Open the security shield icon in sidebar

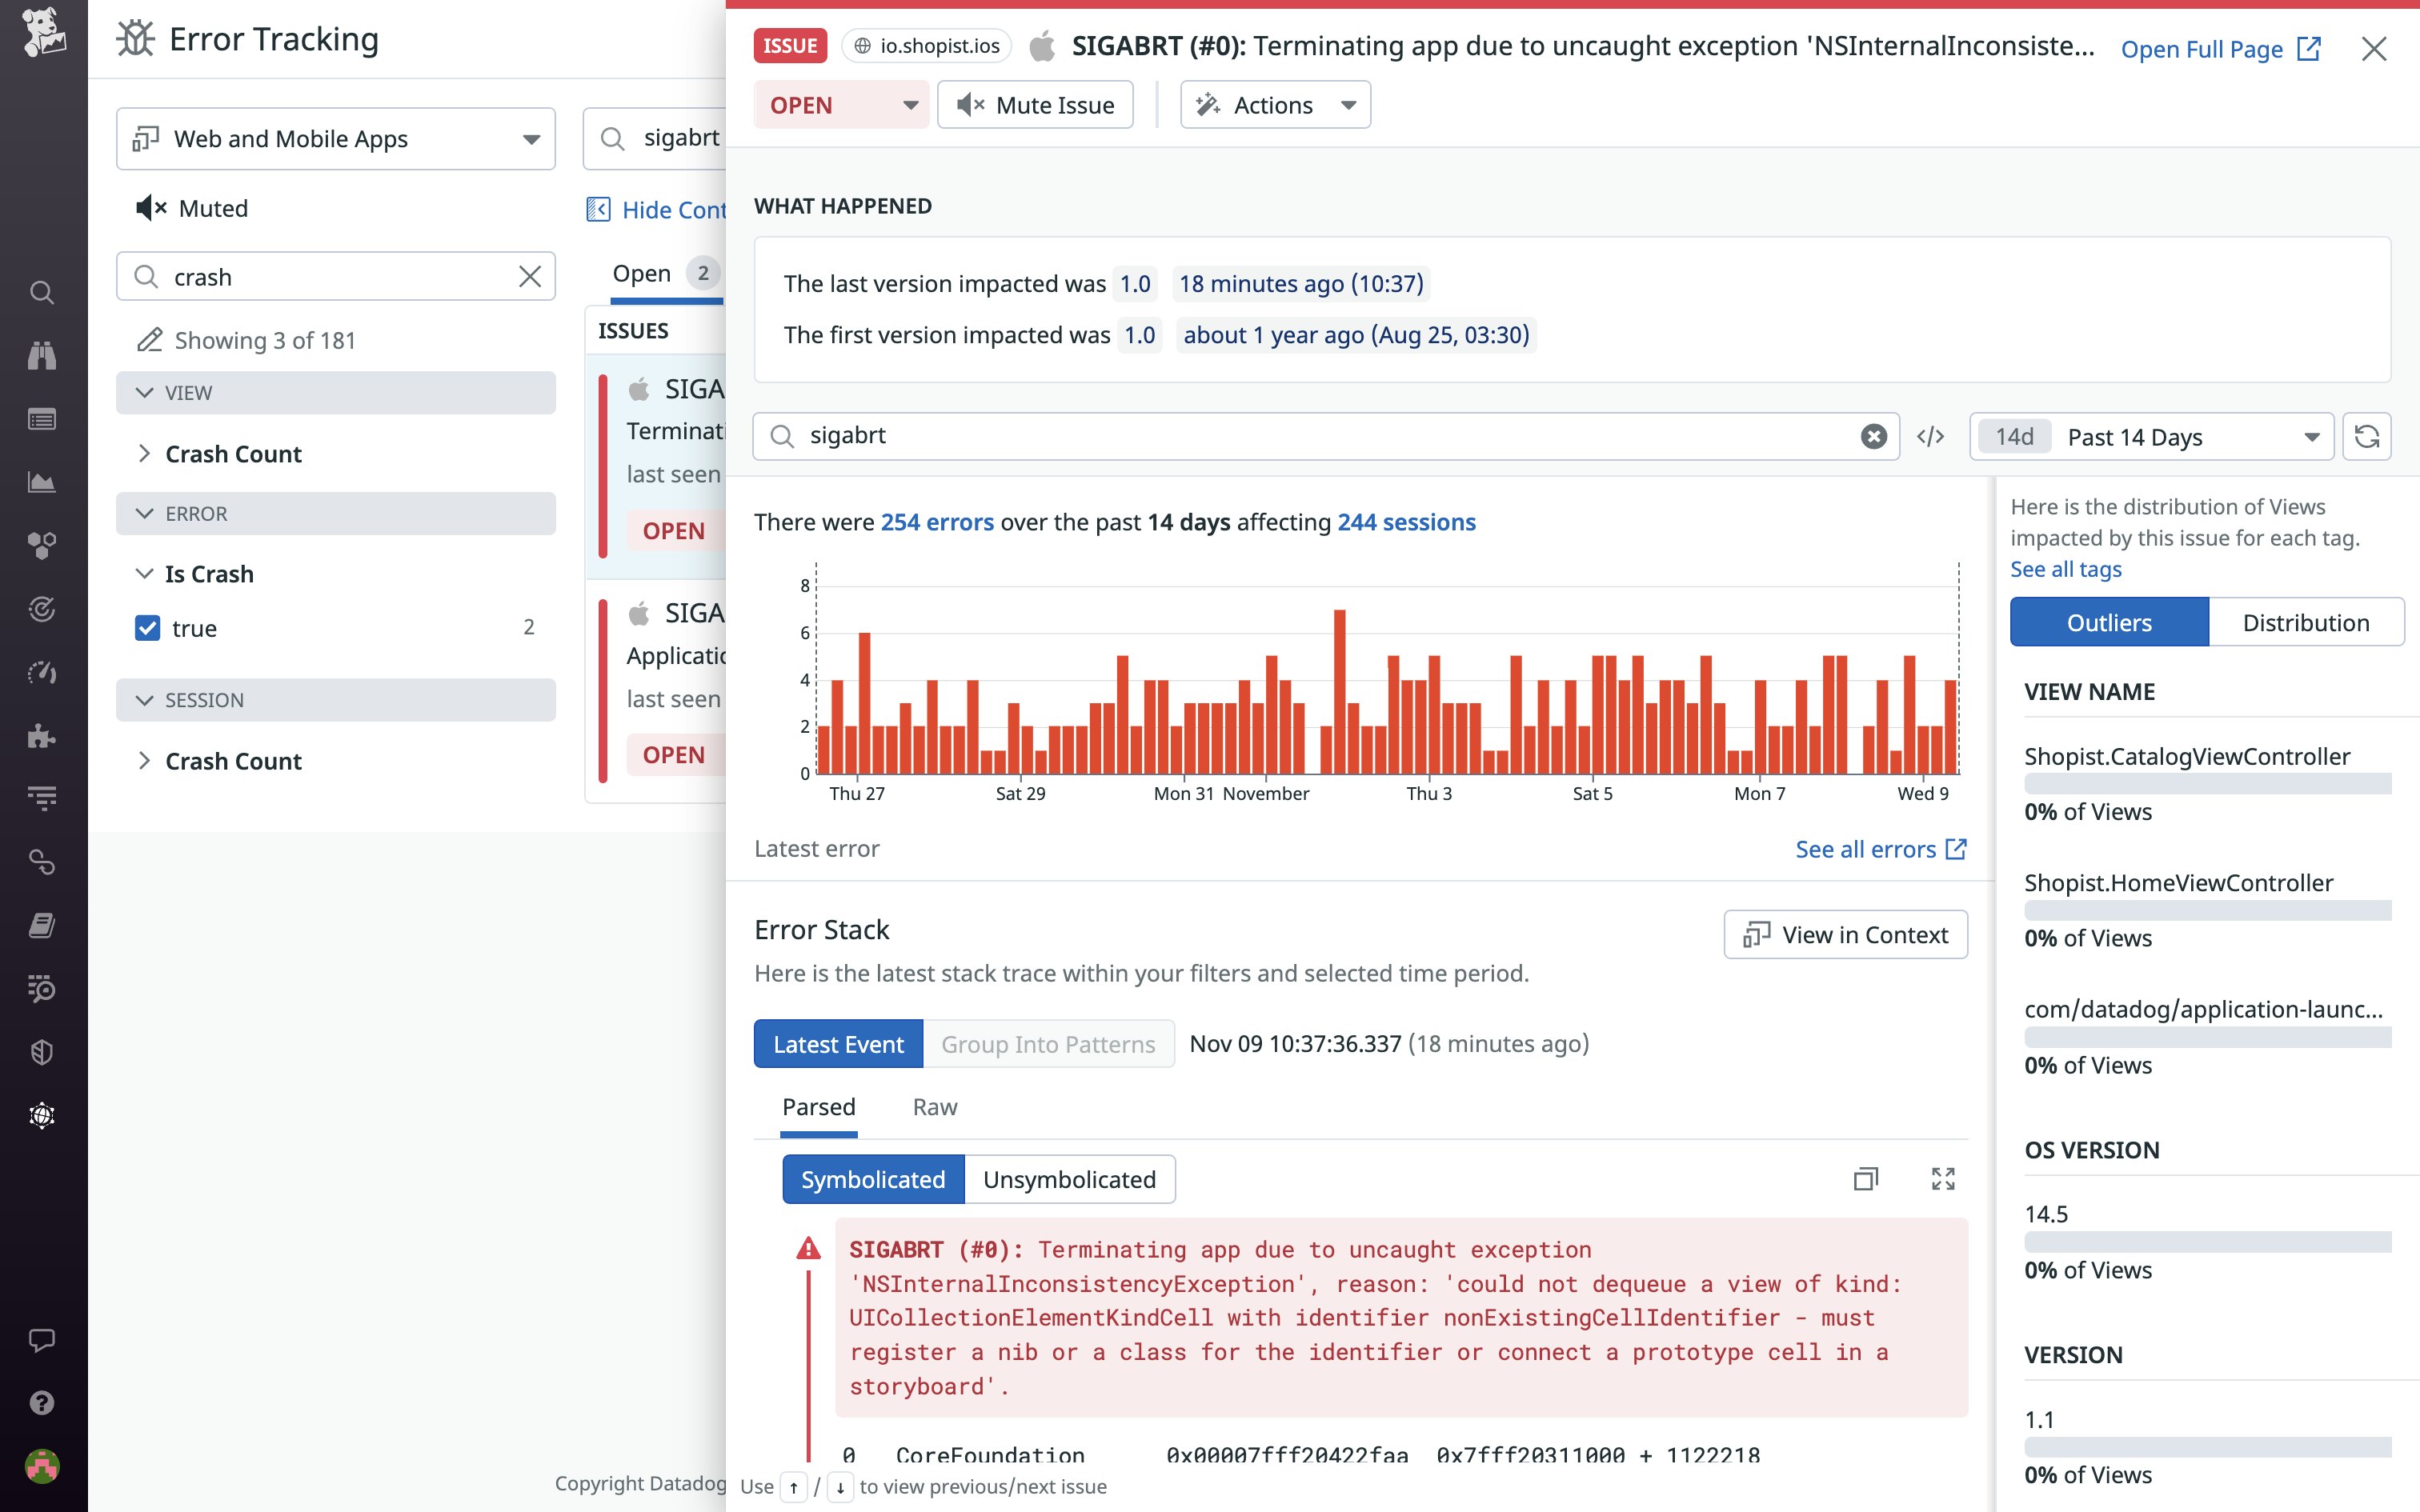tap(42, 1051)
